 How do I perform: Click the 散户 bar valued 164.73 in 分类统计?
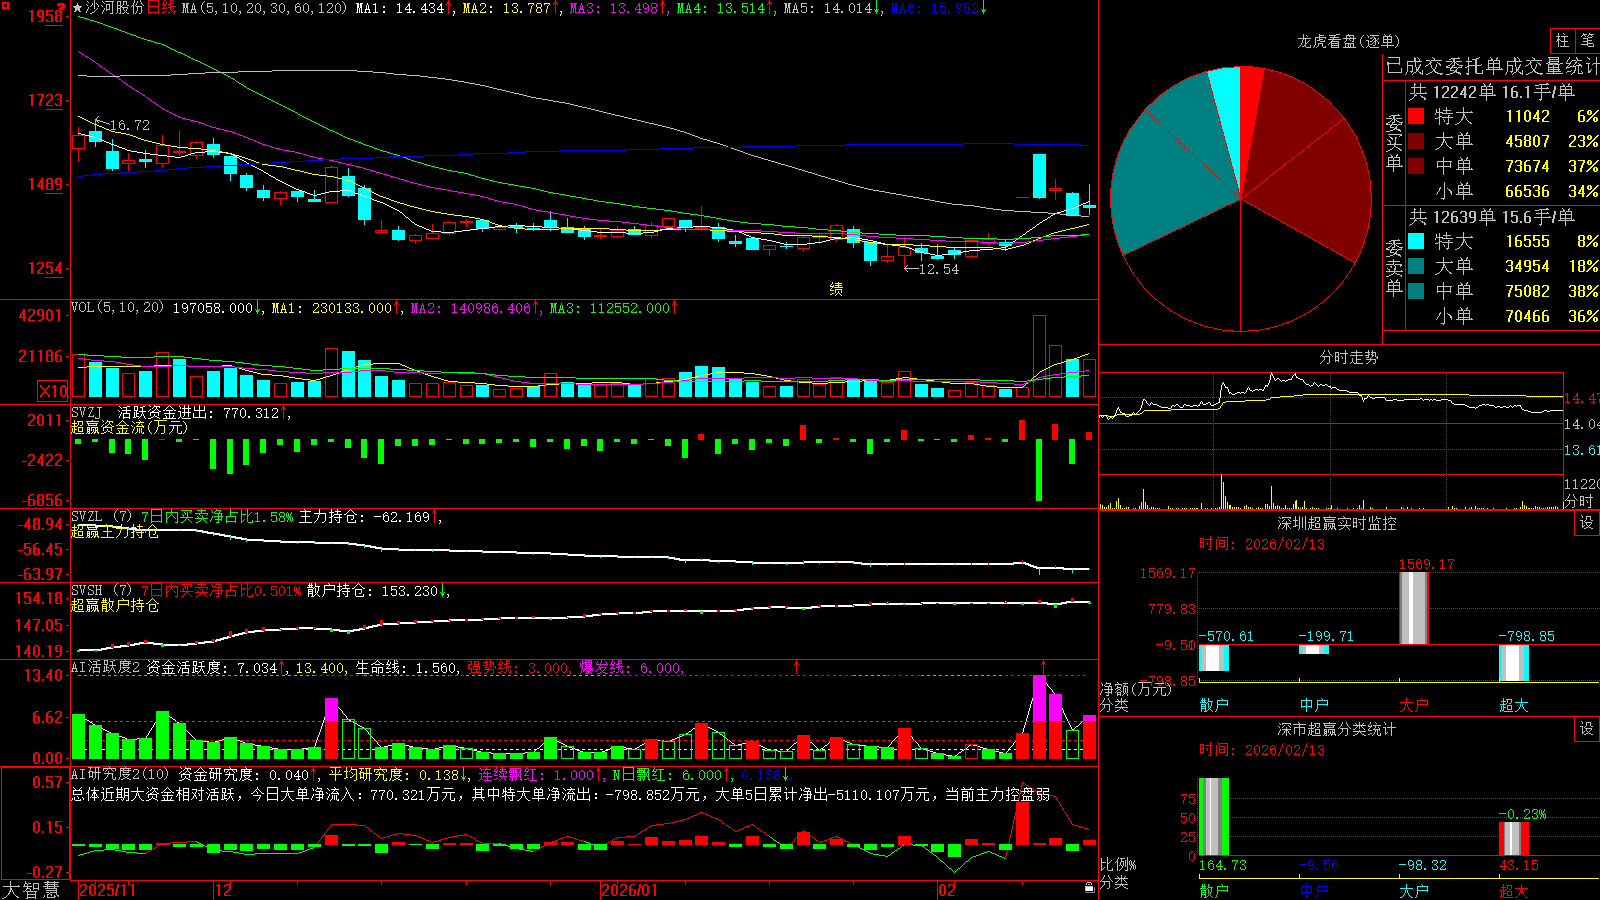click(x=1213, y=817)
